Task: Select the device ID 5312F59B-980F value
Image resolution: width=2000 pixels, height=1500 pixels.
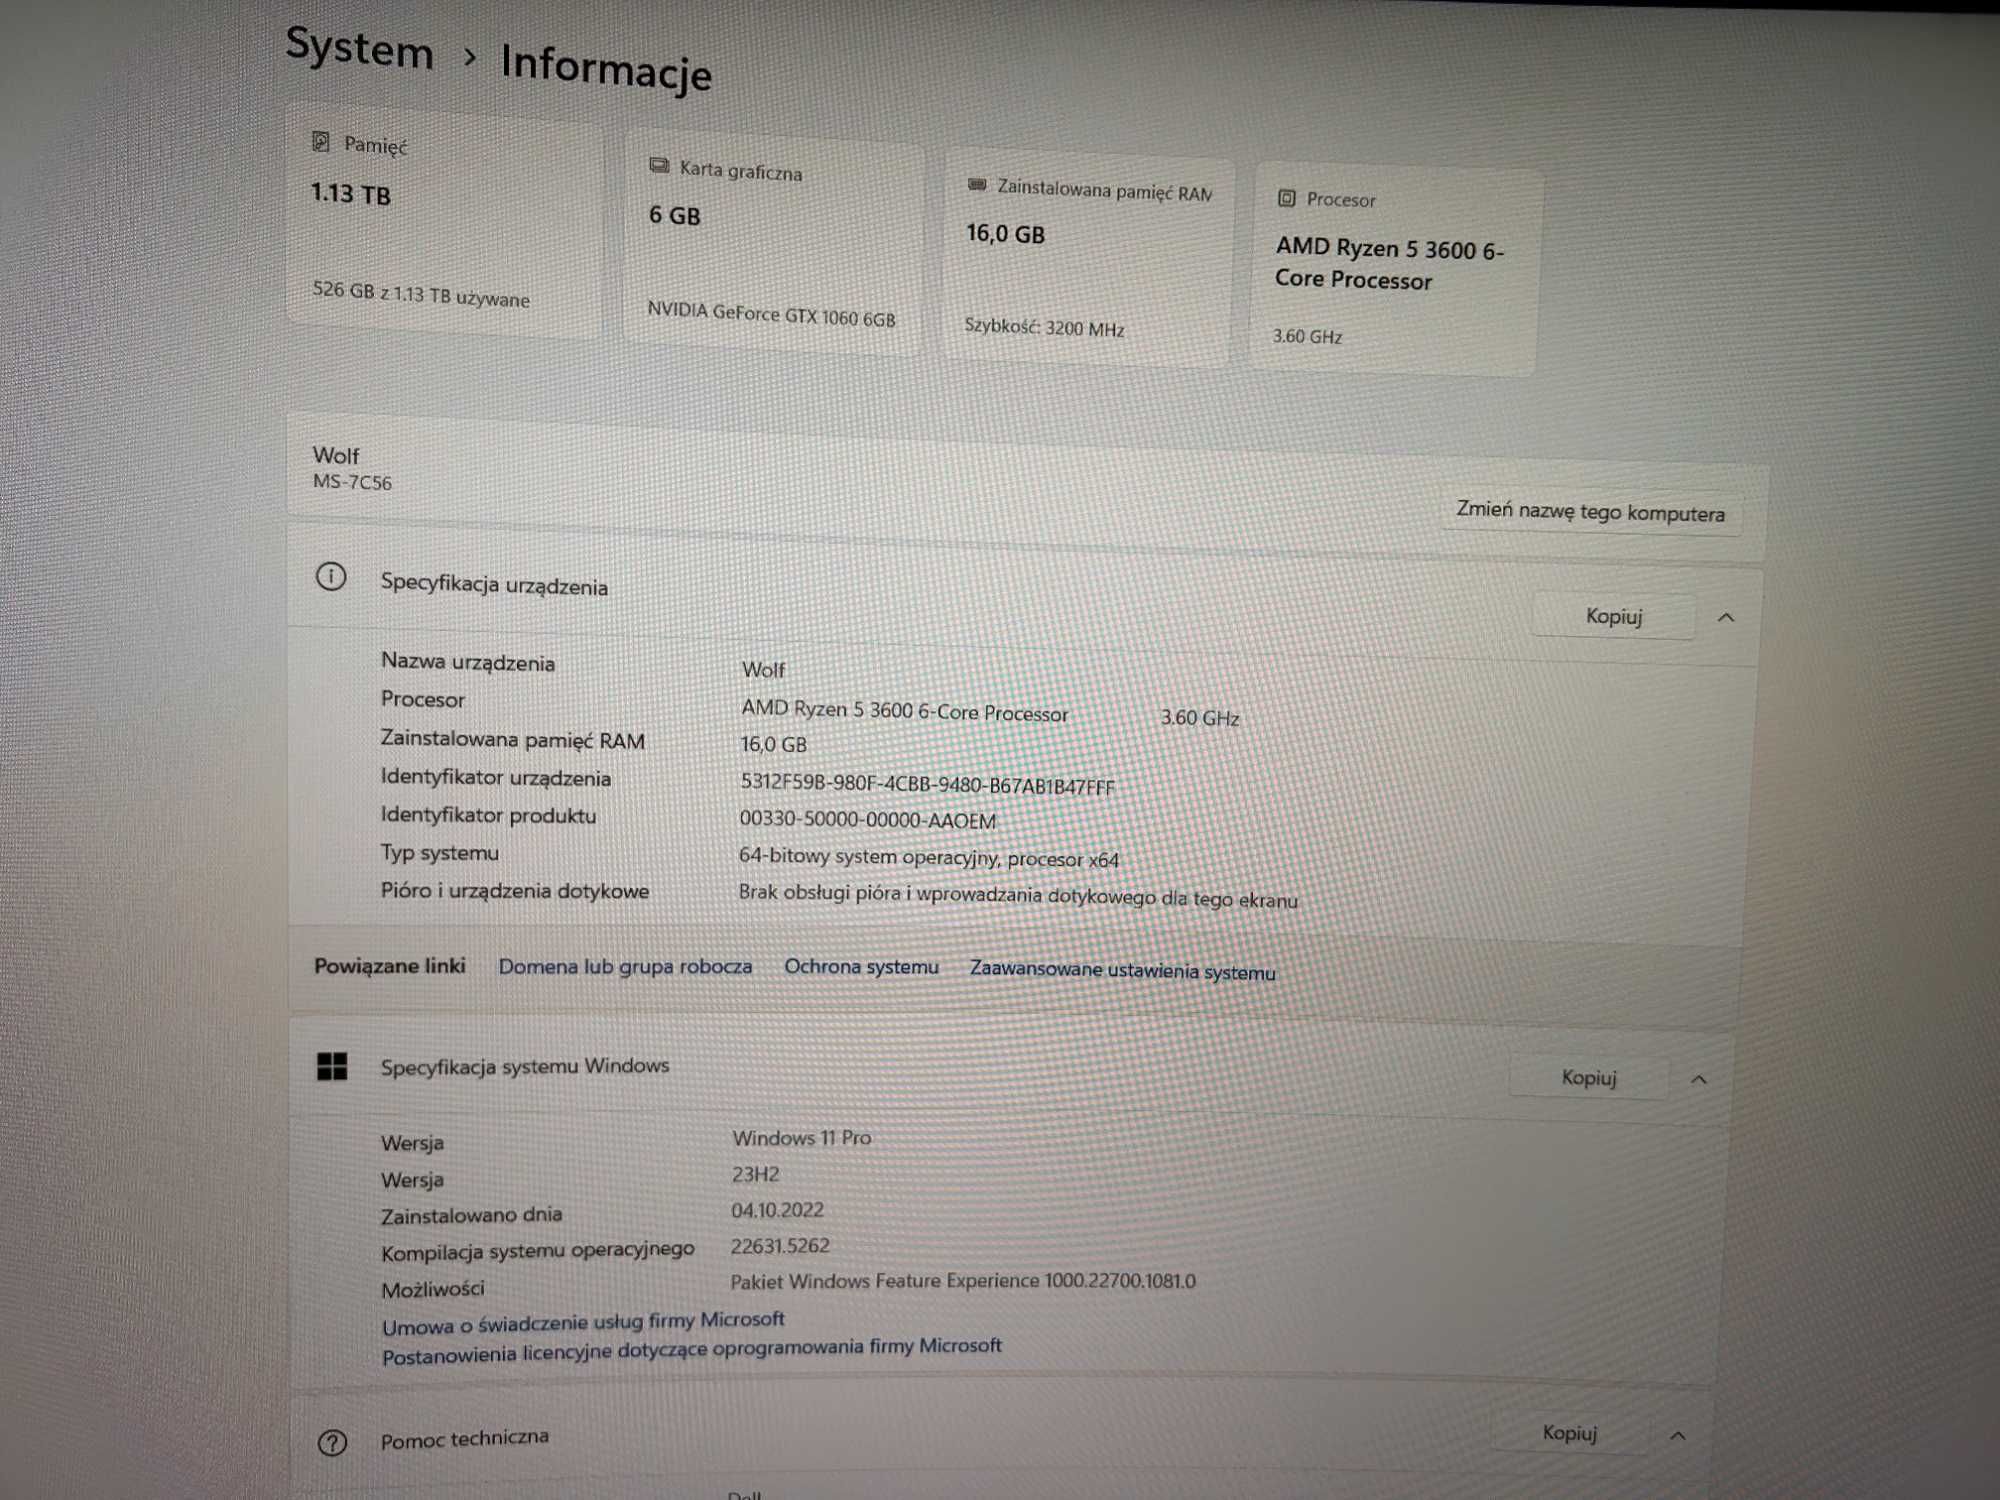Action: (x=927, y=785)
